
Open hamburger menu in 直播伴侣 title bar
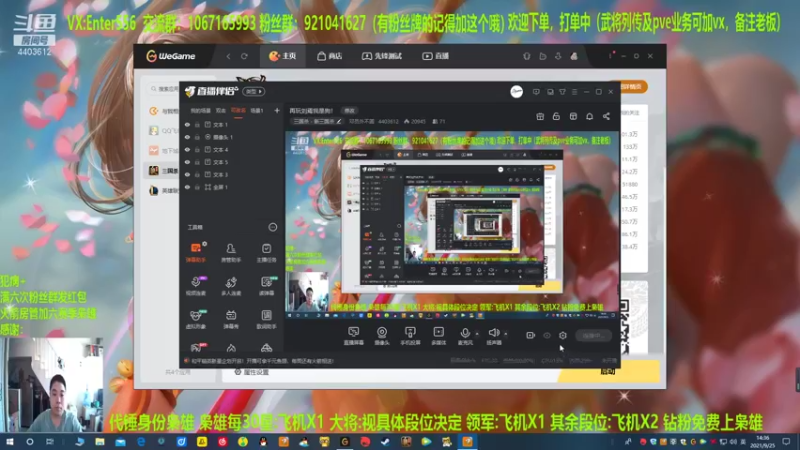click(x=574, y=92)
